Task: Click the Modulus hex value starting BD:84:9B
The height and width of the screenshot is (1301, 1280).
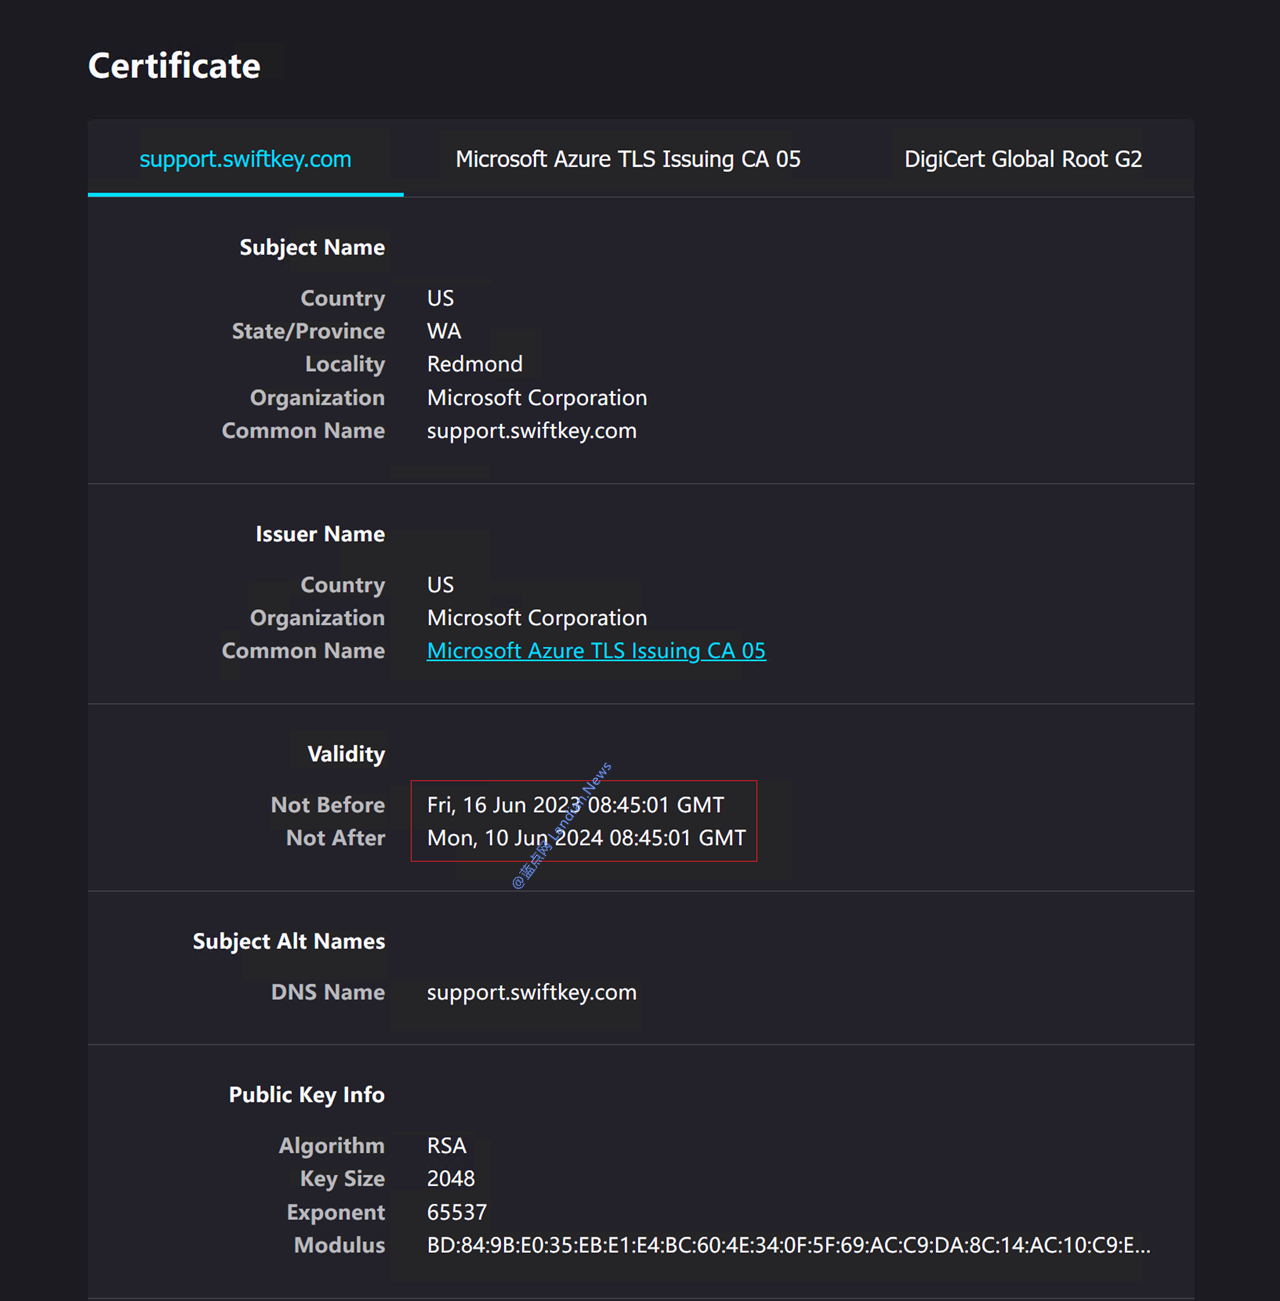Action: [789, 1245]
